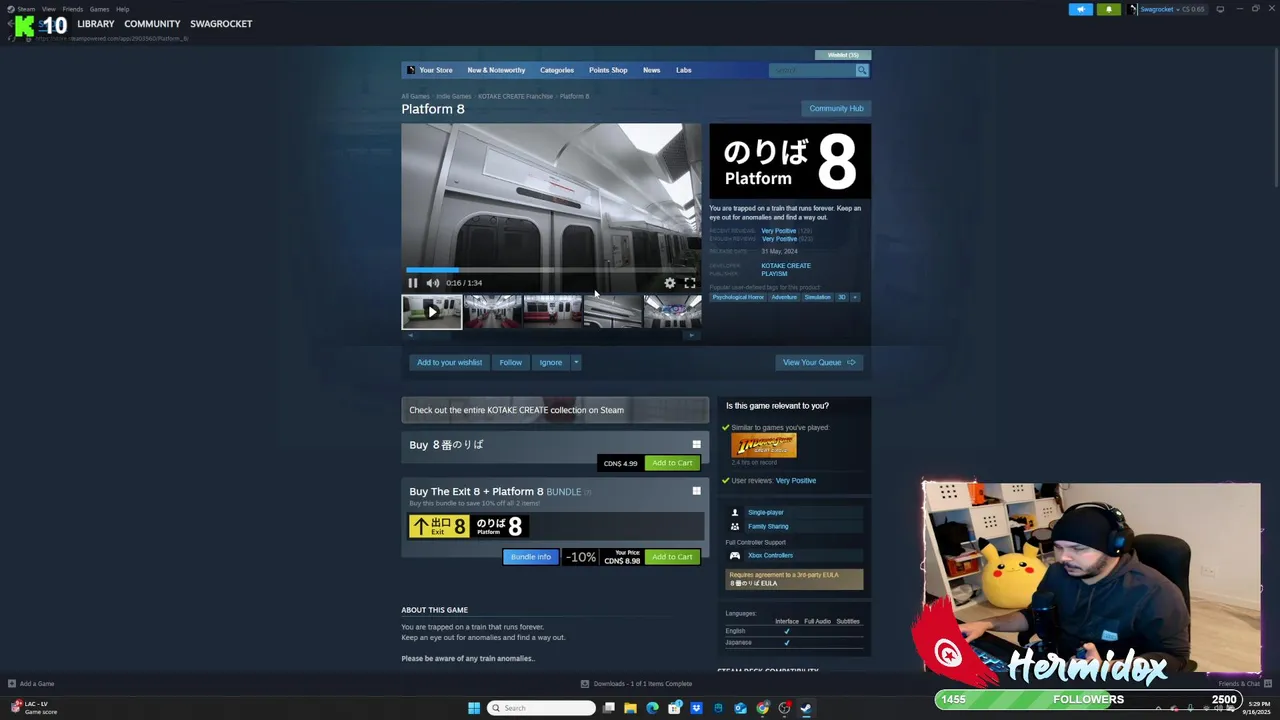Mute the trailer volume speaker icon
1280x720 pixels.
click(433, 283)
